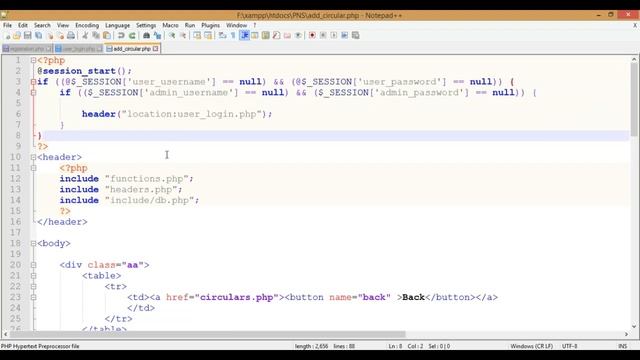Collapse the div fold at line 20
The height and width of the screenshot is (360, 640).
tap(33, 265)
